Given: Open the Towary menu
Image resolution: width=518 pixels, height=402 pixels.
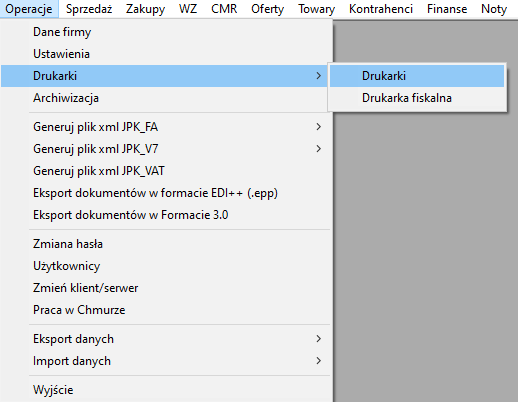Looking at the screenshot, I should pos(316,9).
